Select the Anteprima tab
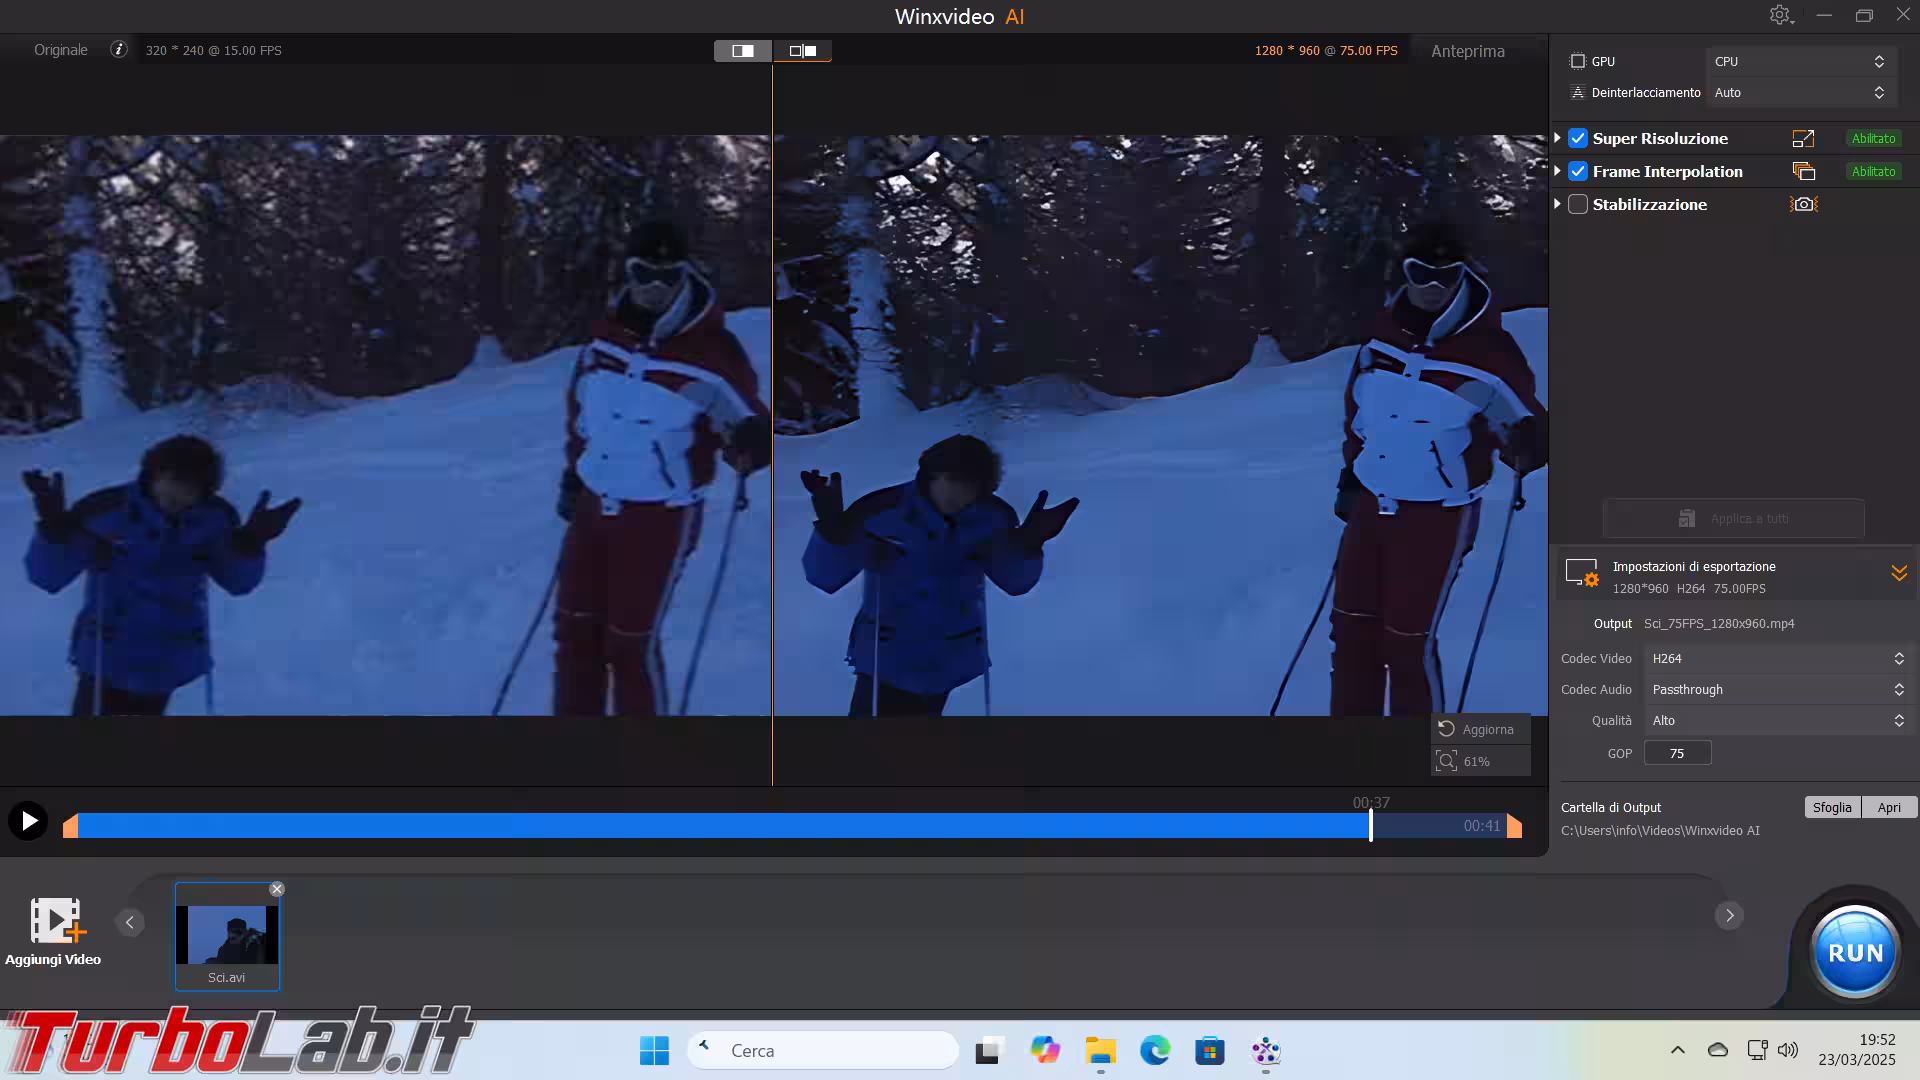Screen dimensions: 1920x1080 click(x=1467, y=51)
